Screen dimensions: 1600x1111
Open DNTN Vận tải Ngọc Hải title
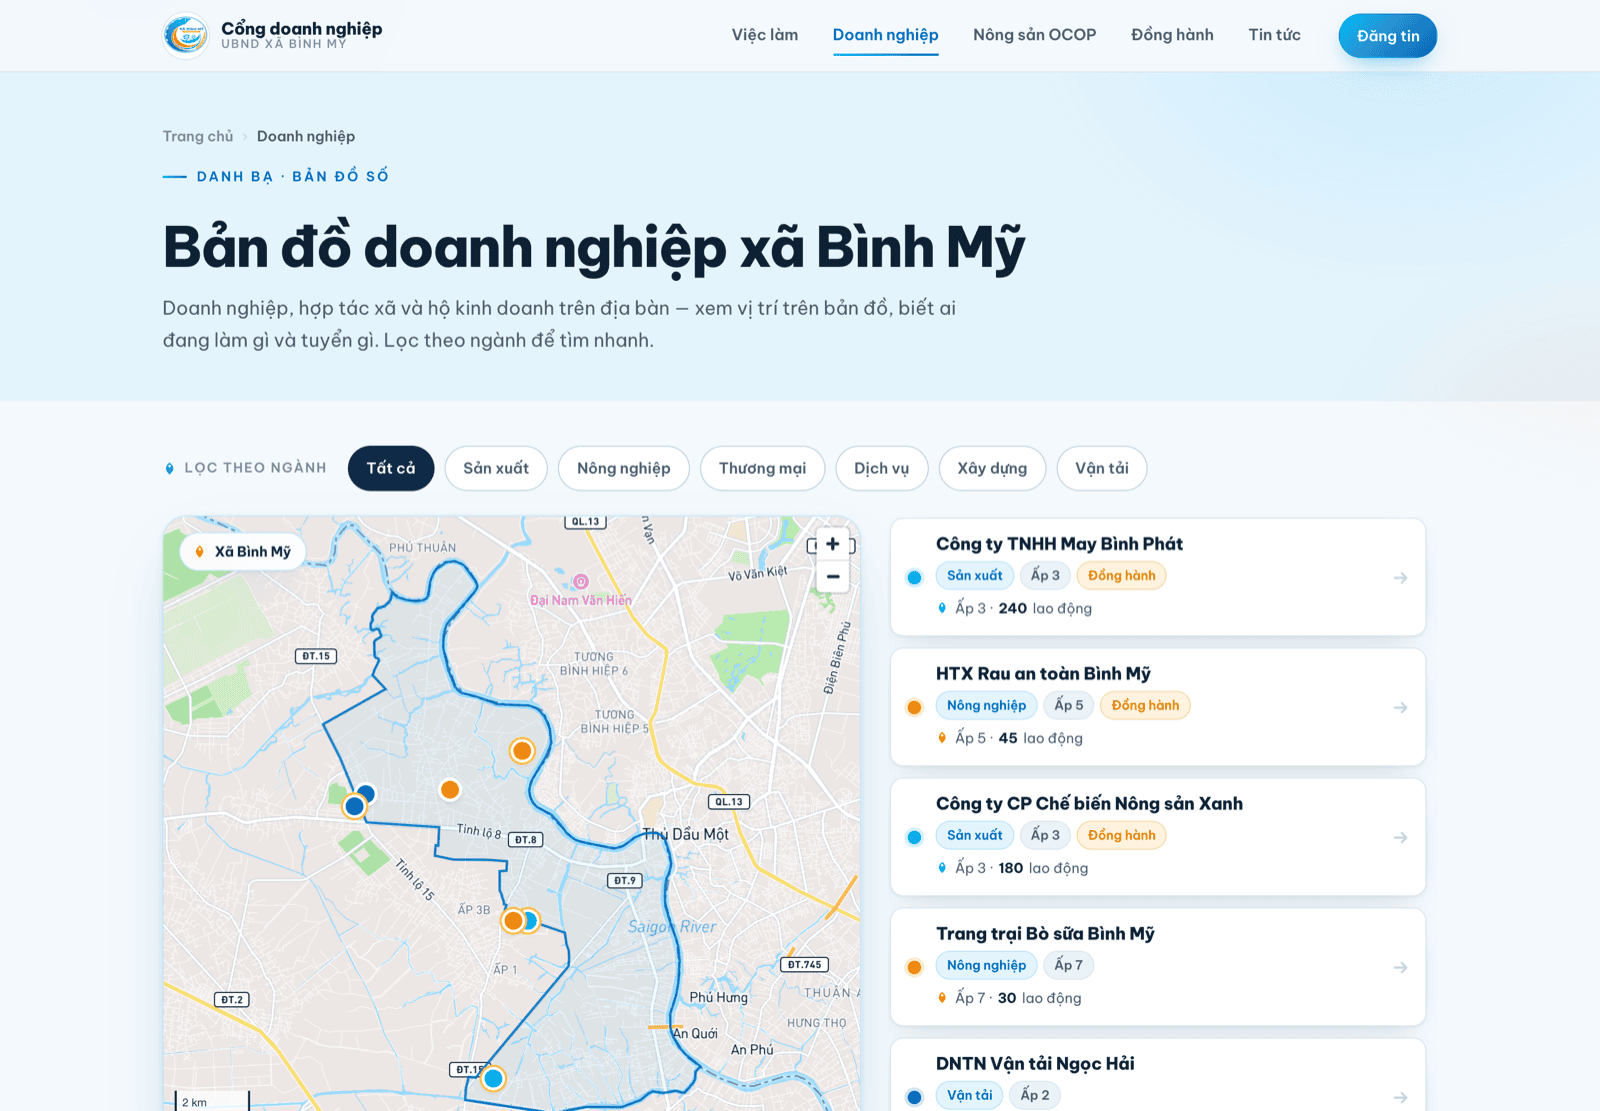(1035, 1064)
